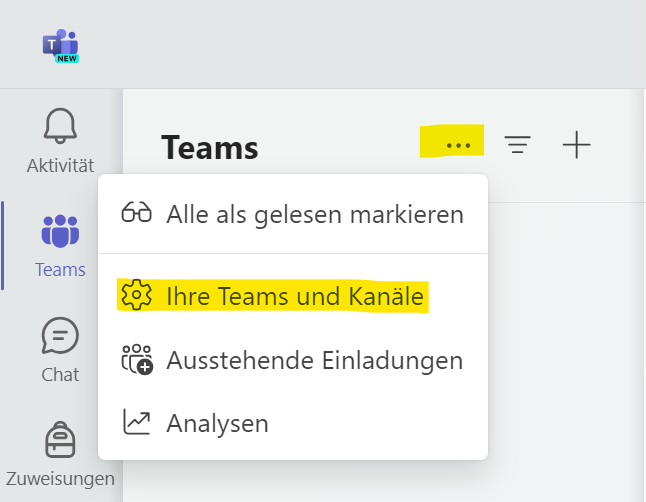Click the Microsoft Teams logo
Screen dimensions: 646x502
point(60,45)
